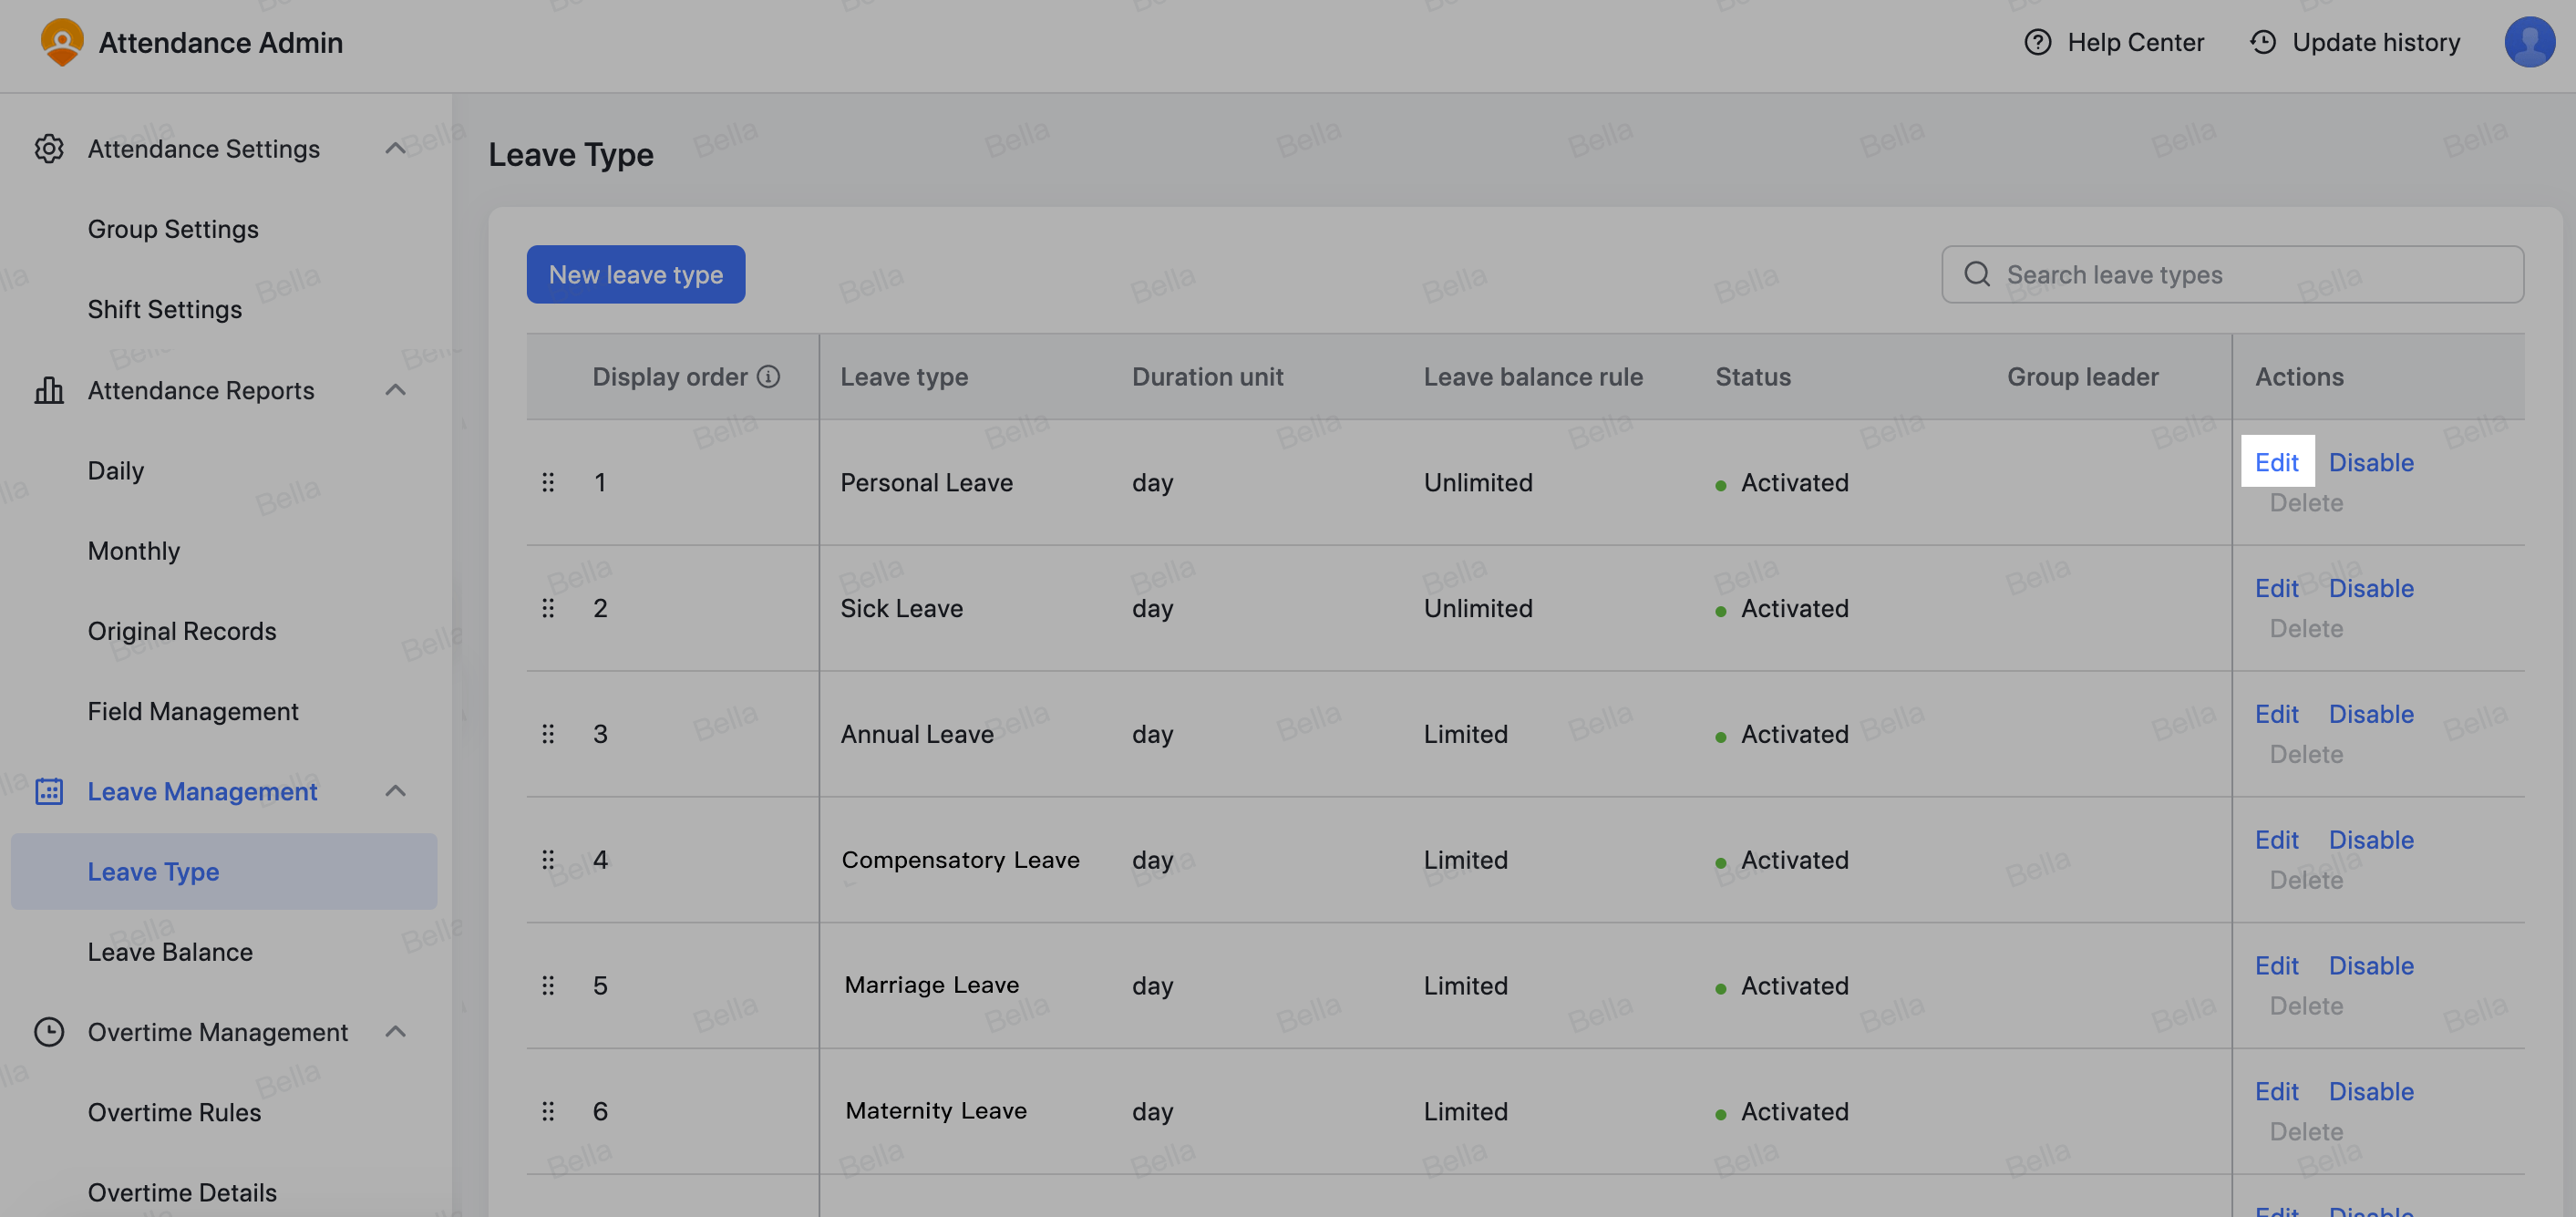The image size is (2576, 1217).
Task: Click the Leave Management calendar icon
Action: [x=50, y=790]
